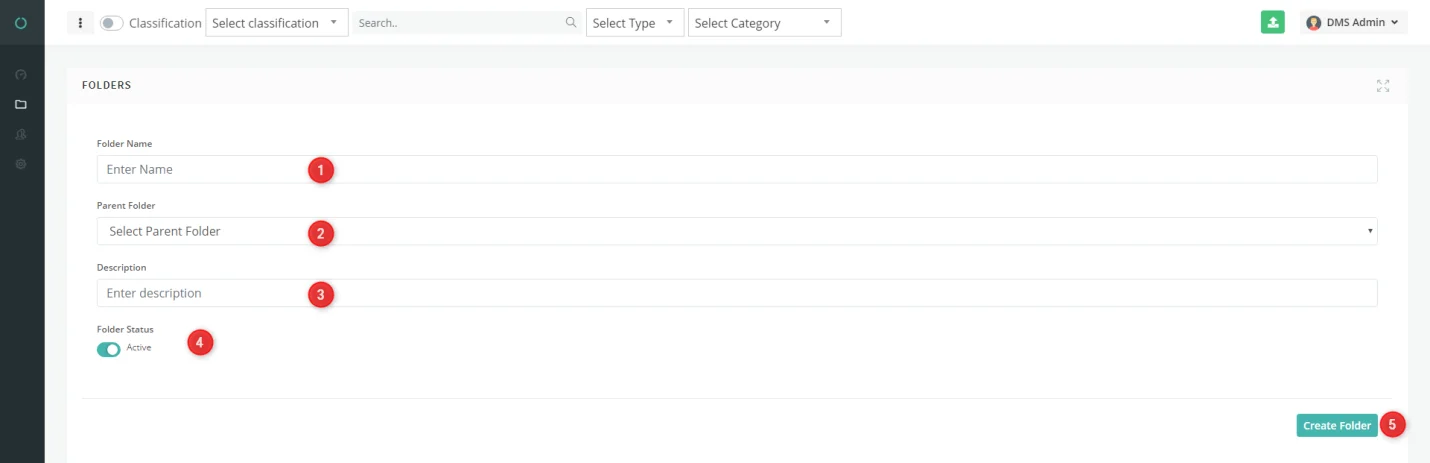Open the three-dot options menu
Screen dimensions: 1430x463
coord(80,22)
